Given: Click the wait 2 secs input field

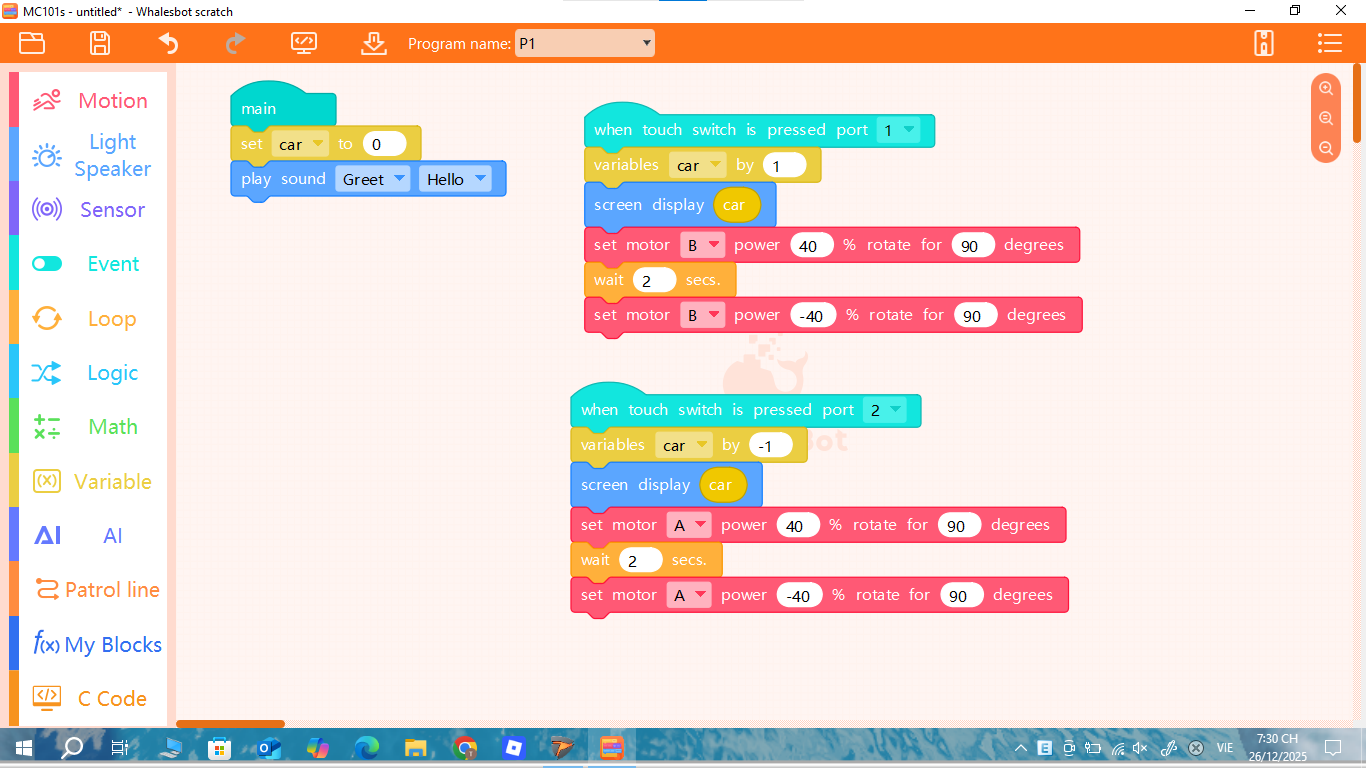Looking at the screenshot, I should pyautogui.click(x=654, y=280).
